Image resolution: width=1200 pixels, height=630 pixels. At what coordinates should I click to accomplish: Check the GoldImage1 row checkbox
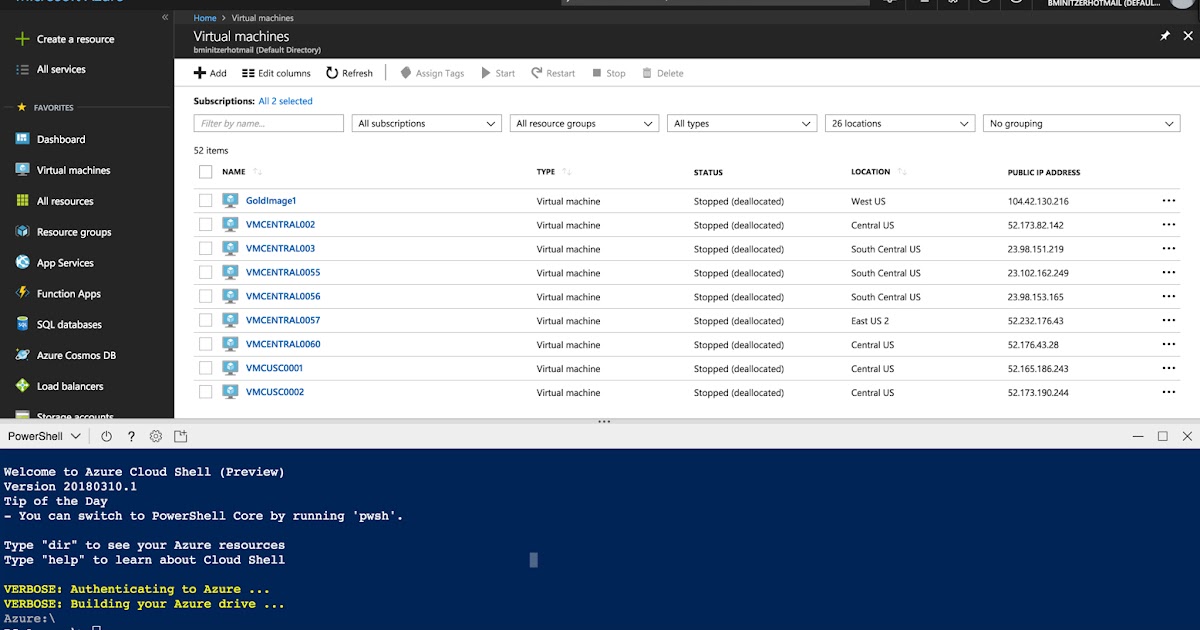[205, 200]
